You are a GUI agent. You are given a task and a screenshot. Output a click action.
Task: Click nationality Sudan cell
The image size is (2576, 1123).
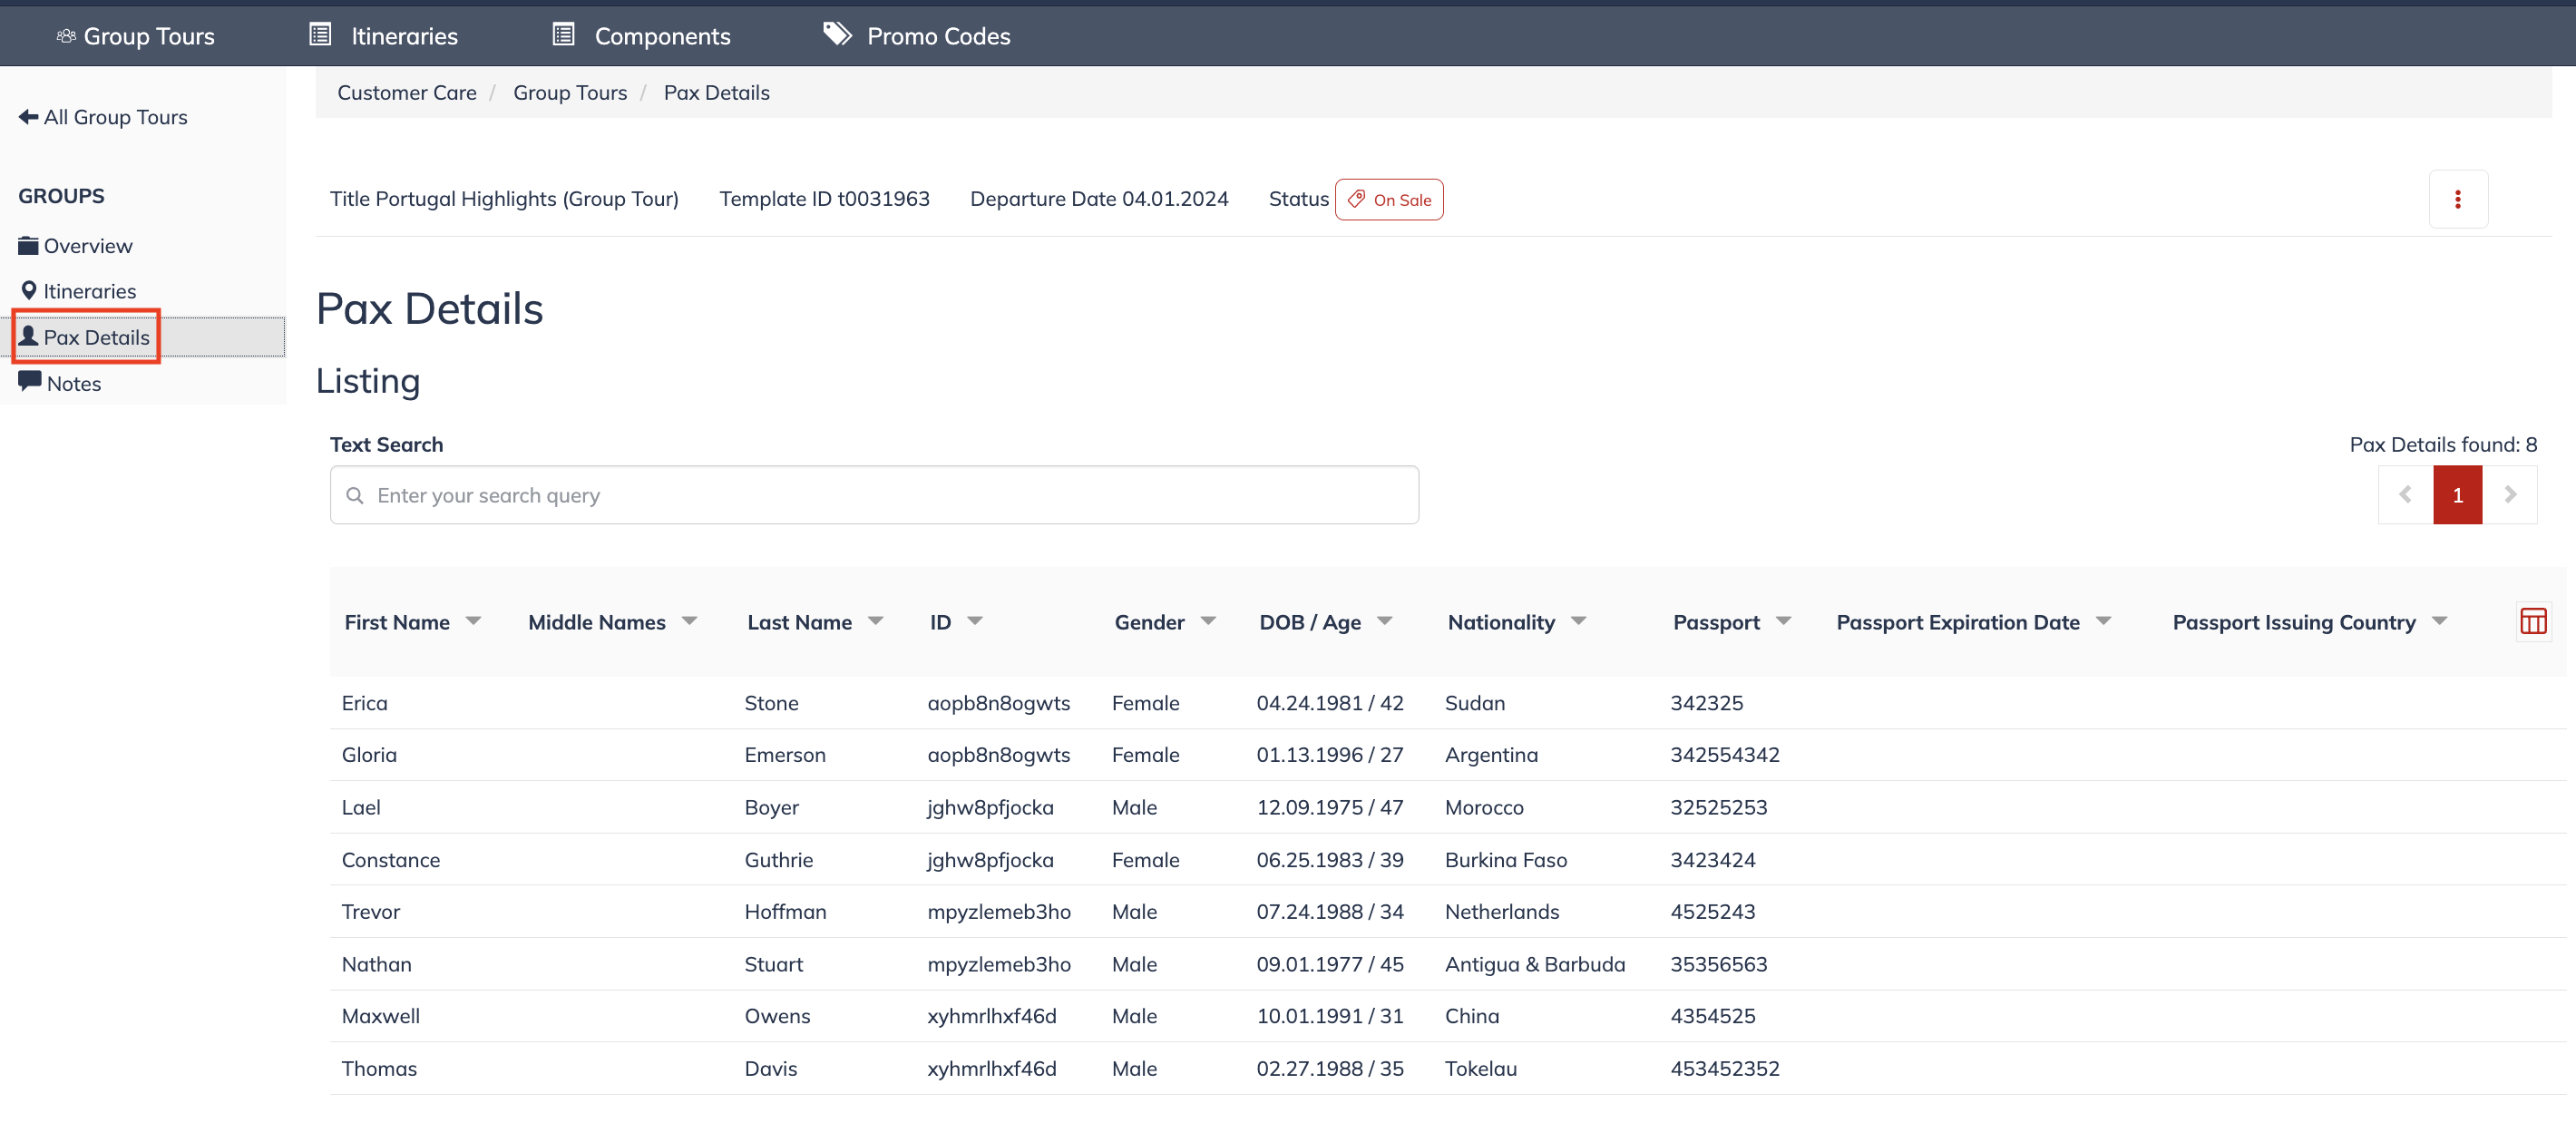point(1475,703)
